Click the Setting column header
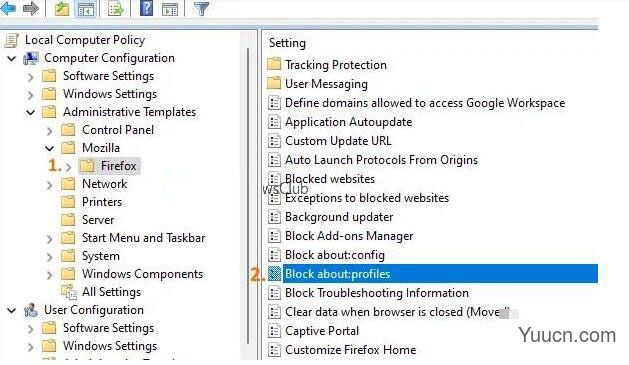Screen dimensions: 629x365 (x=287, y=43)
